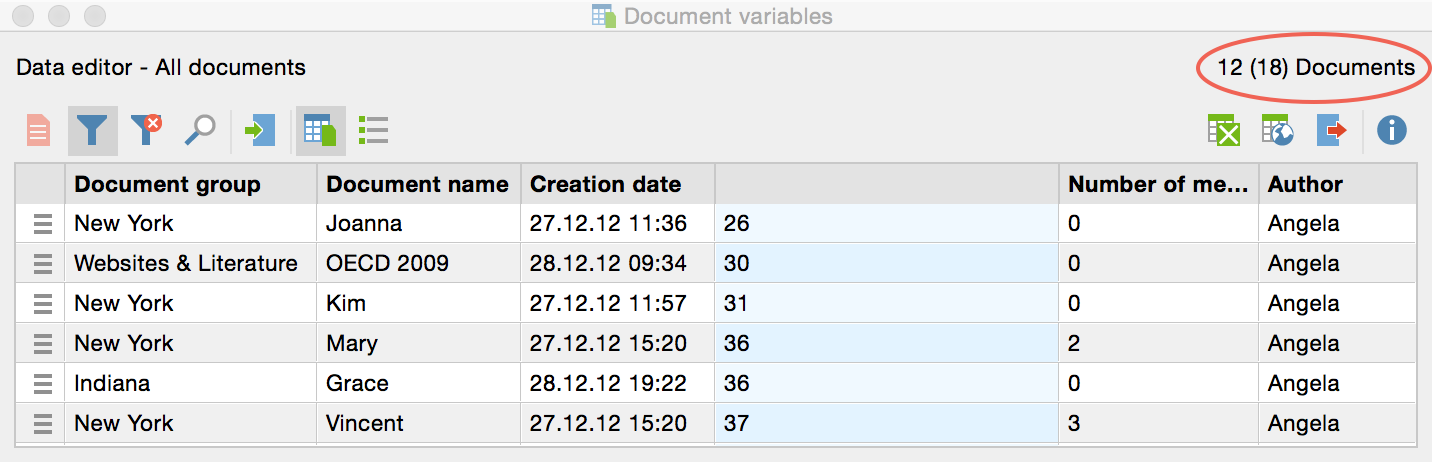Sort by Creation date column header
The image size is (1432, 462).
605,184
